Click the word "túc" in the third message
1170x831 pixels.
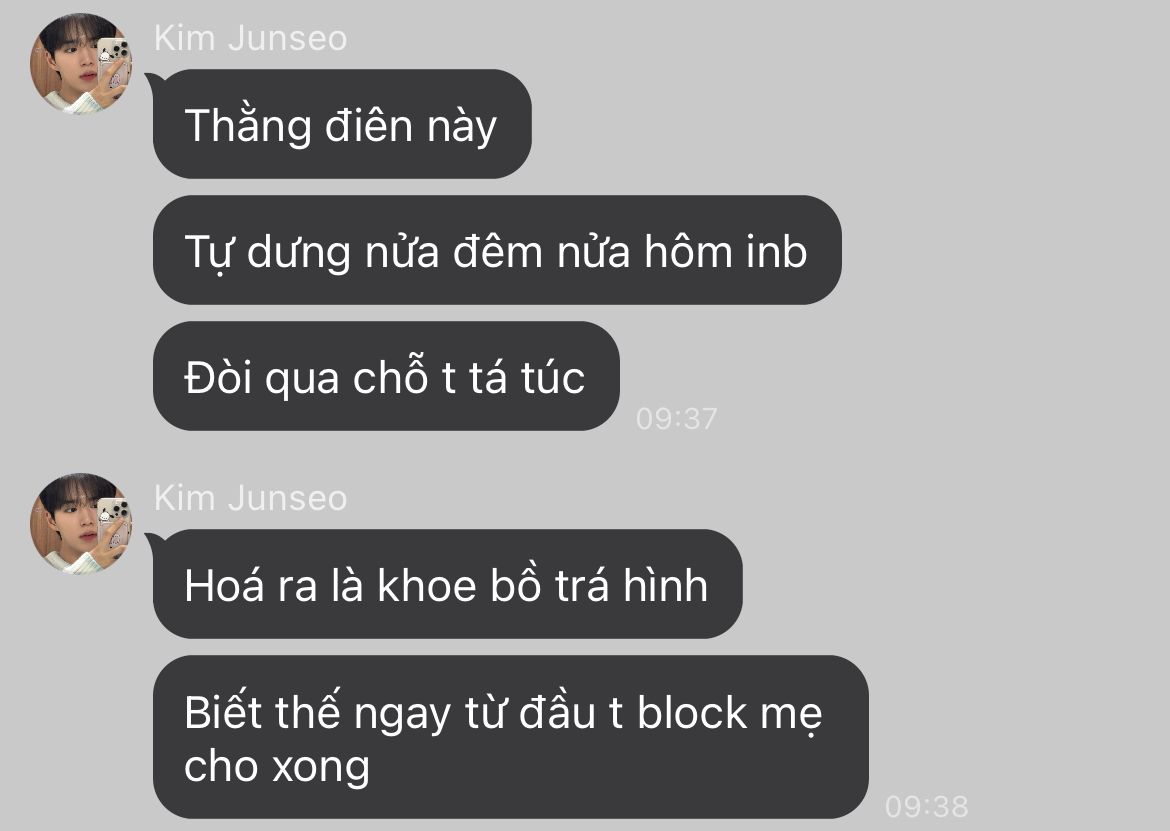553,377
